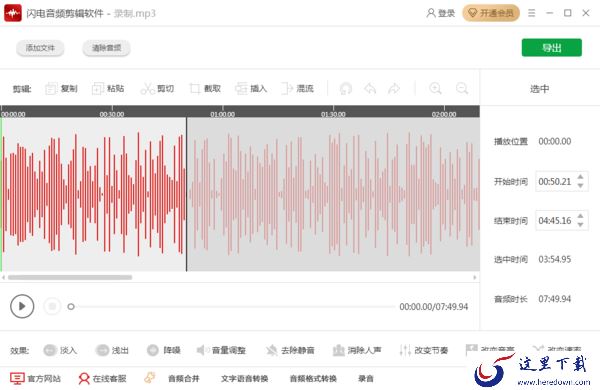Click the scrollbar's right arrow under waveform

point(475,277)
